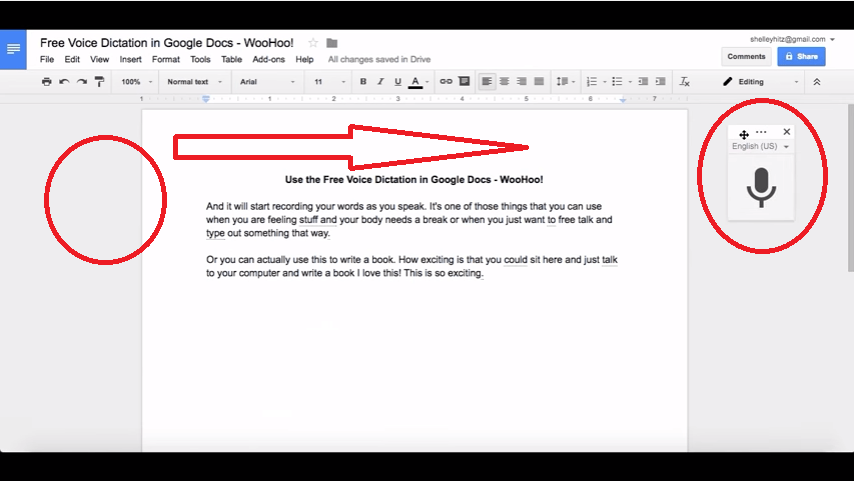Justify the text
The image size is (854, 481).
click(x=539, y=82)
